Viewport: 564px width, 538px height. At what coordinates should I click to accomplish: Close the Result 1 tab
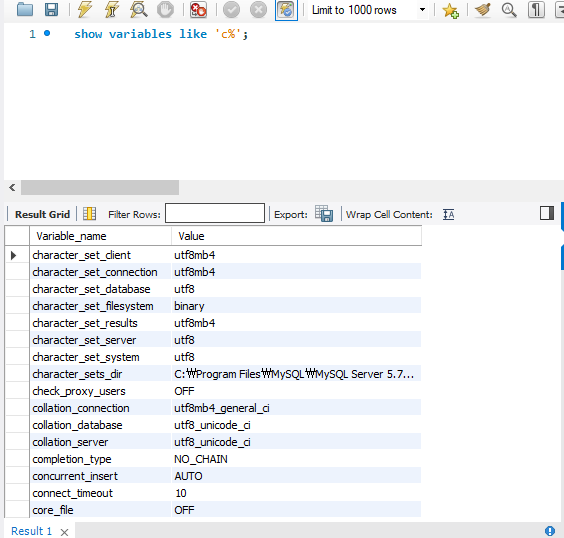[x=64, y=532]
